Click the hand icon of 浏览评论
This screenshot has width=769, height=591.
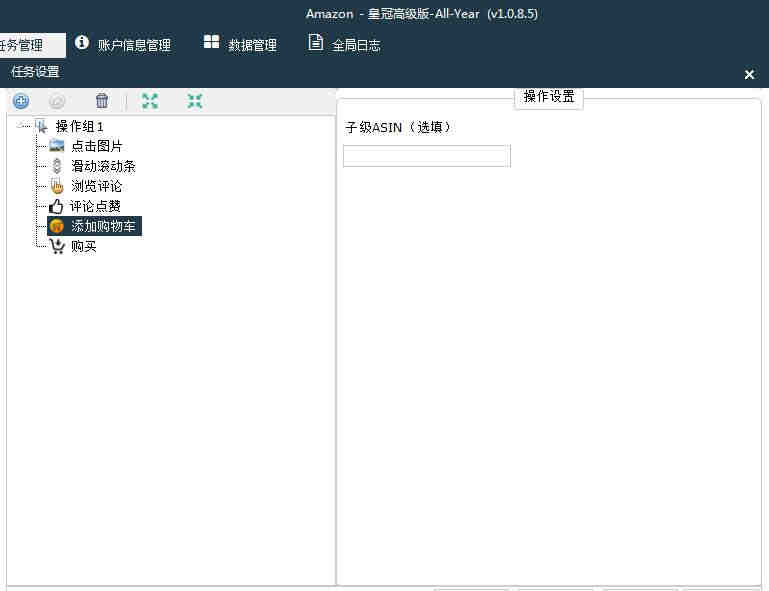(x=57, y=186)
